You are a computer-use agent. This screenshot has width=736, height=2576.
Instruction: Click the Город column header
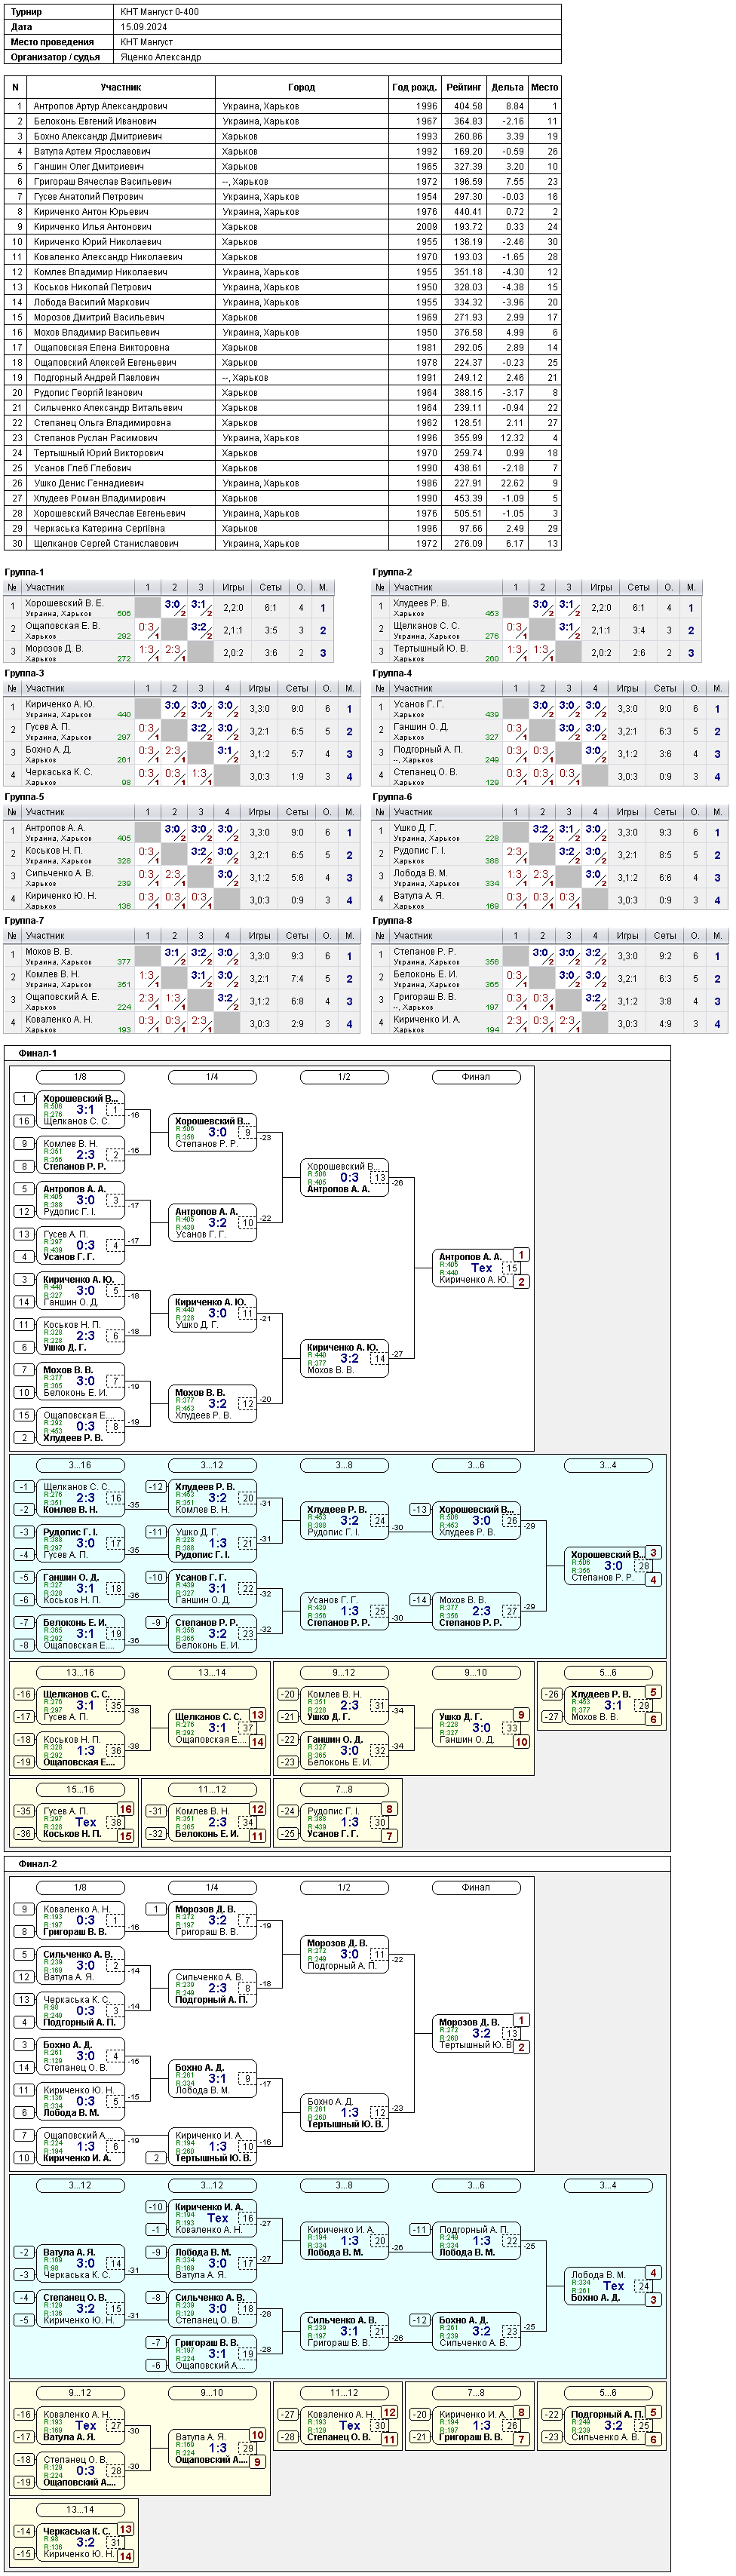pyautogui.click(x=301, y=87)
